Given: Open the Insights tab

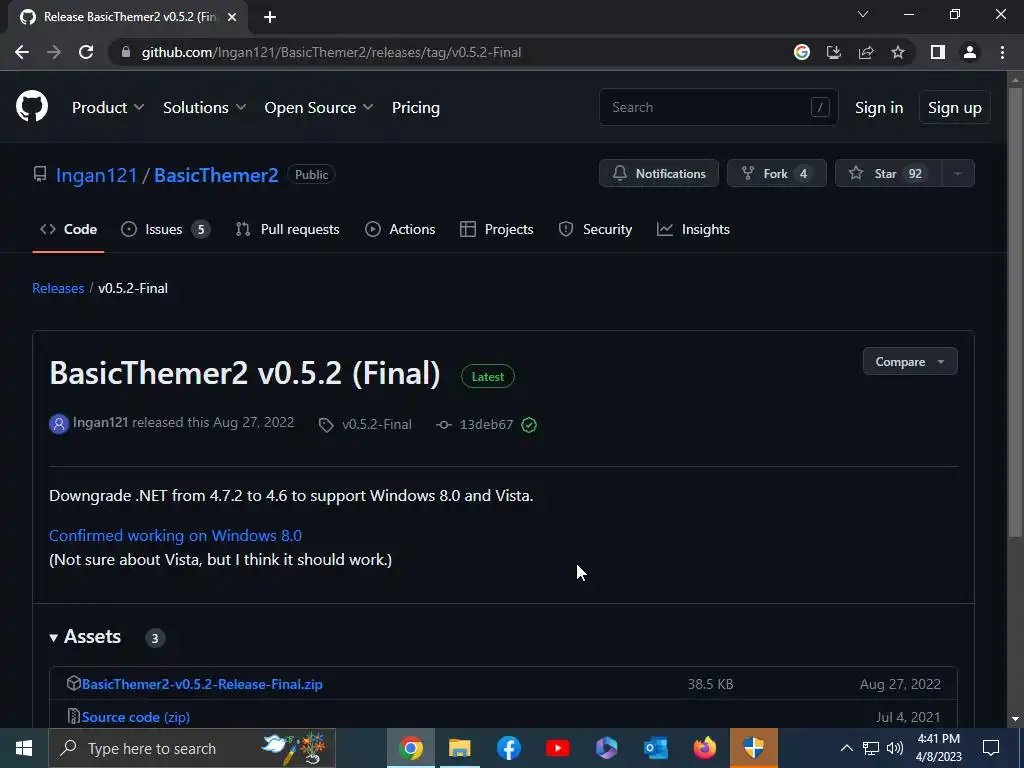Looking at the screenshot, I should pos(694,229).
